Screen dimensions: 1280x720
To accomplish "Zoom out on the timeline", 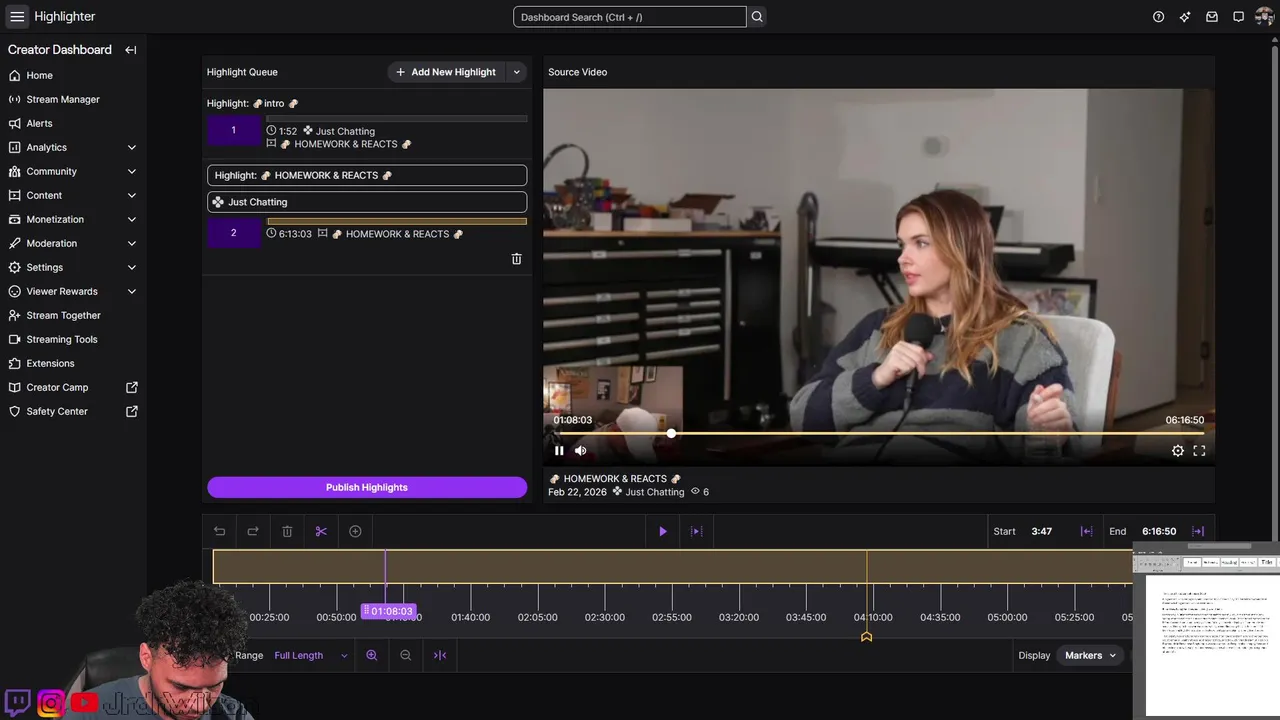I will 405,655.
